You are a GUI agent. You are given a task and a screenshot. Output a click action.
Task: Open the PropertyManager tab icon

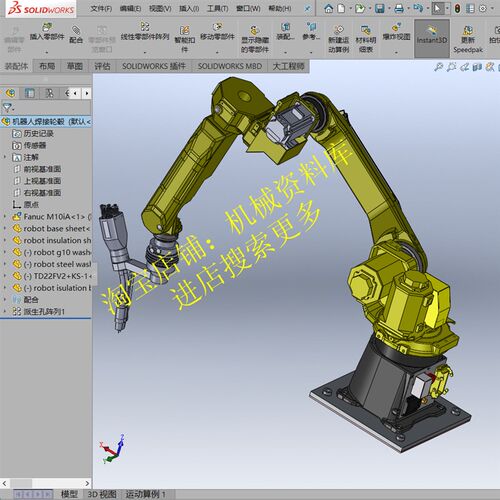tap(30, 93)
